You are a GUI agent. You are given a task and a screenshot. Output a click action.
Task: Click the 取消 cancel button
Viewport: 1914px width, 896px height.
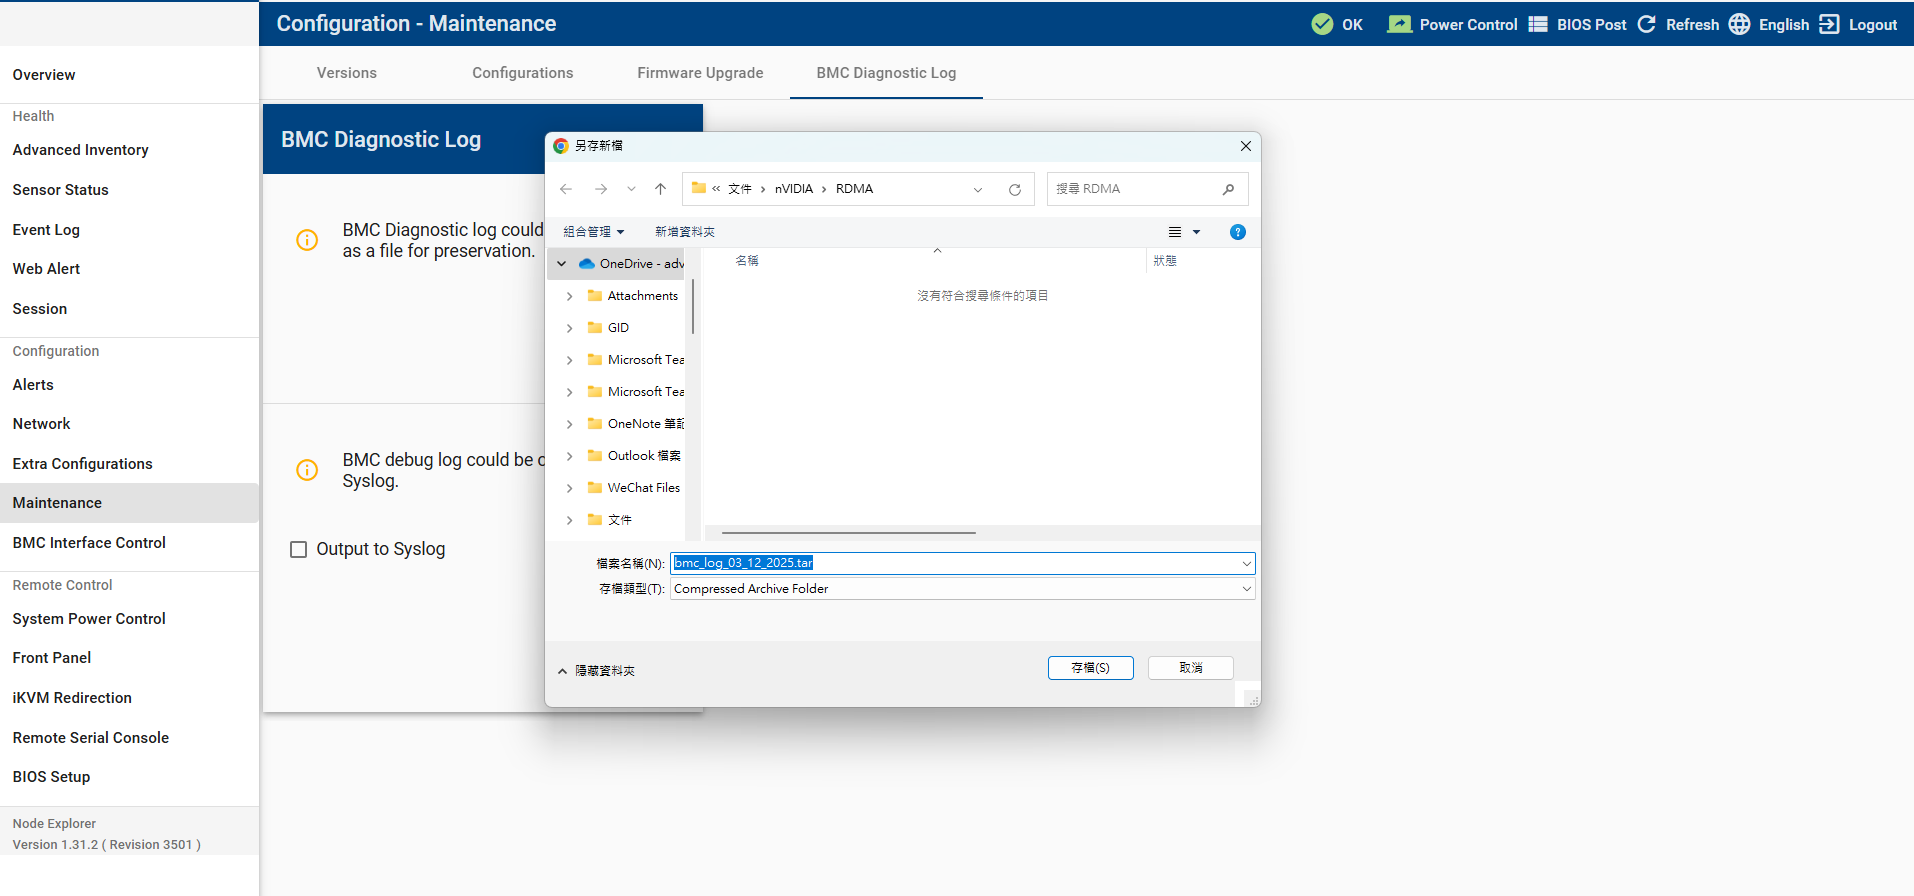1190,668
